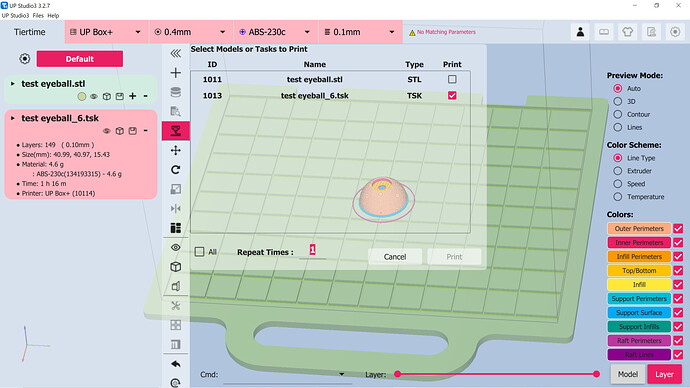Select the Auto preview mode

618,88
